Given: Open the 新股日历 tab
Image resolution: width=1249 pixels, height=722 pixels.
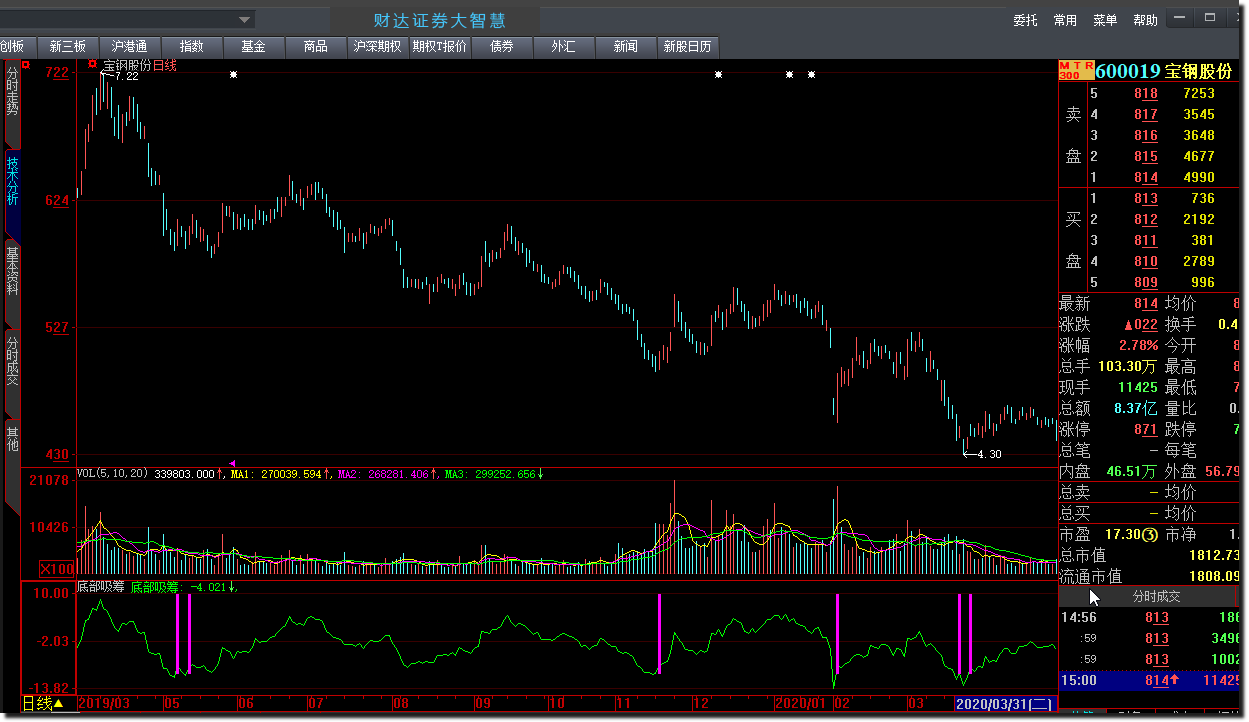Looking at the screenshot, I should pos(687,46).
